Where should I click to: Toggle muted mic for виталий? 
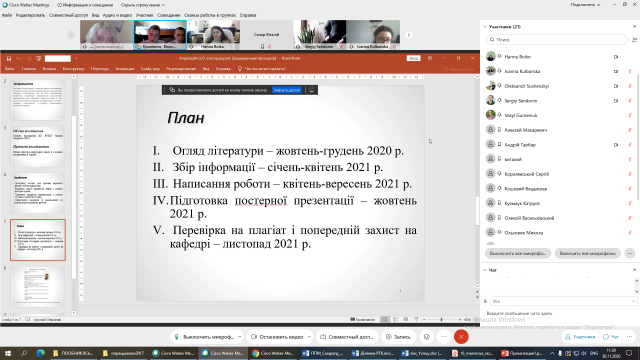(629, 159)
